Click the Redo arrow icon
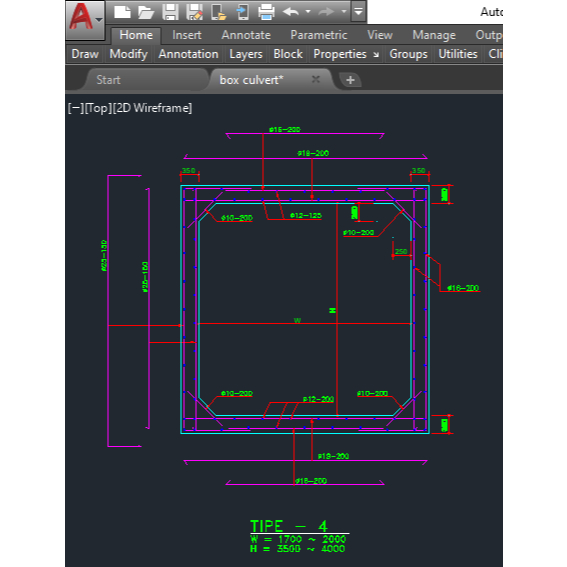567x567 pixels. [x=326, y=12]
